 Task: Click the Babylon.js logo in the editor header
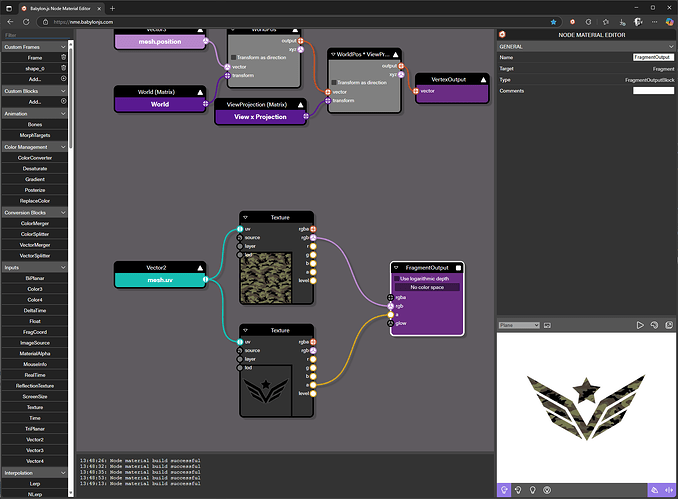click(502, 35)
